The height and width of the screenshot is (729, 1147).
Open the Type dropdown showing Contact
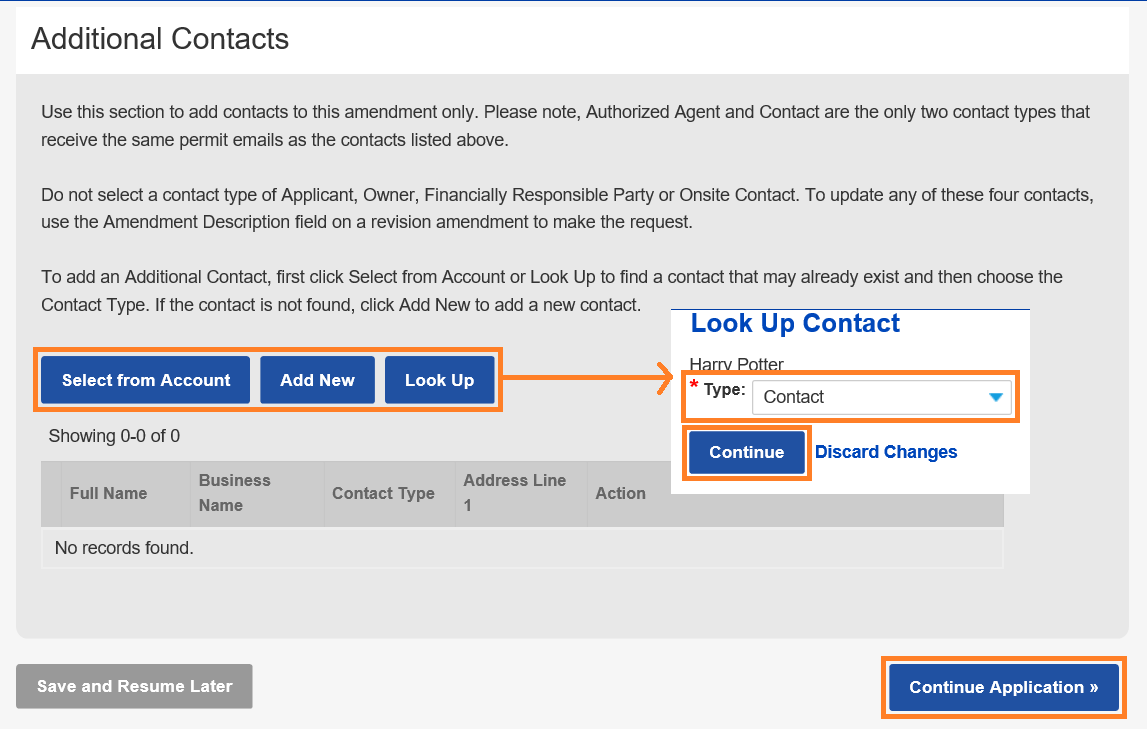(881, 397)
